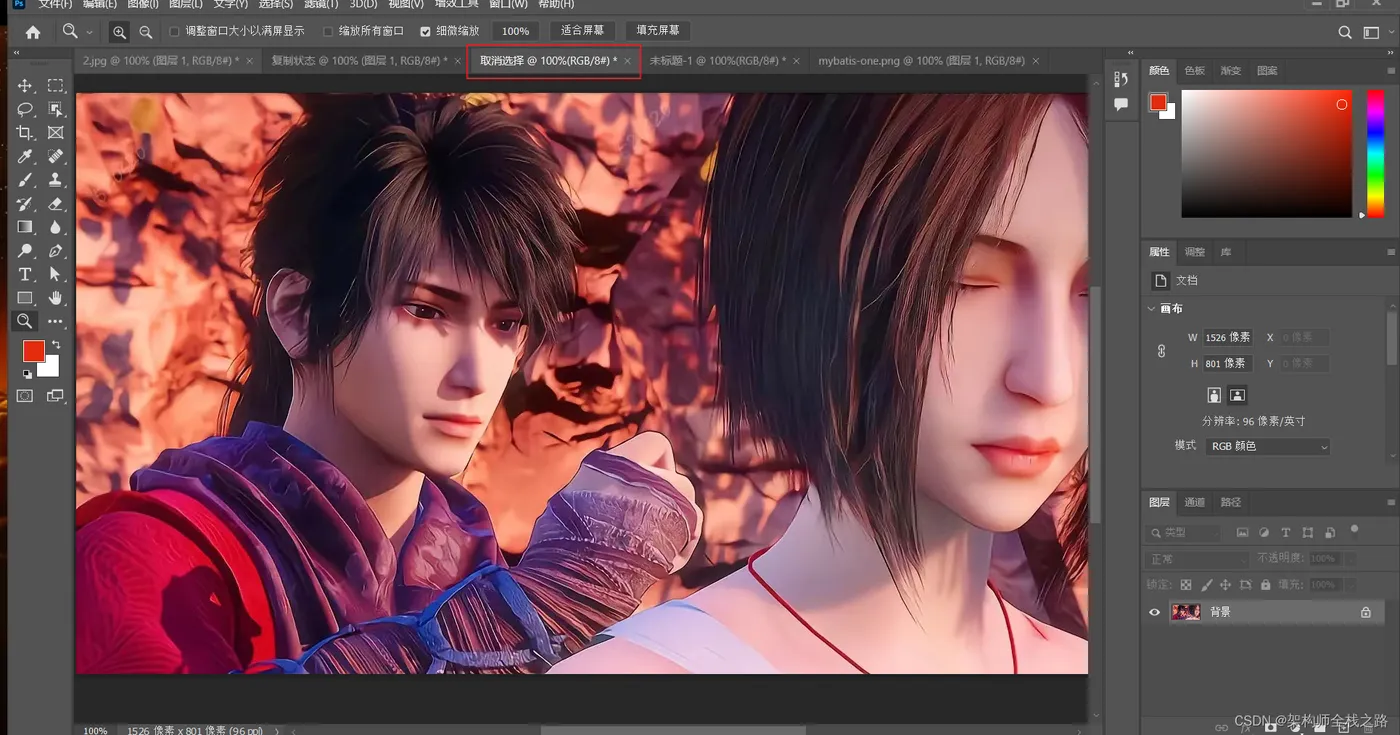Click zoom in magnifier in options bar
The image size is (1400, 735).
click(119, 32)
